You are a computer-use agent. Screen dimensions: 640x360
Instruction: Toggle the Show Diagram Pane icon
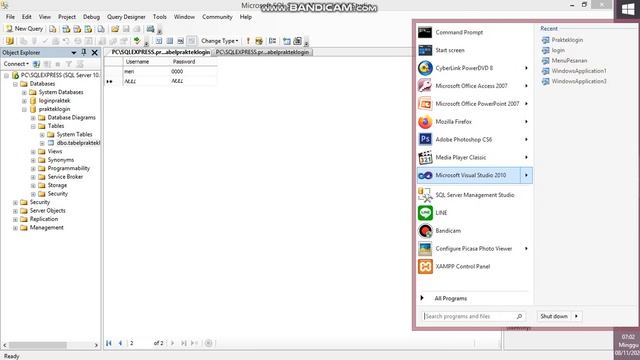(x=159, y=41)
